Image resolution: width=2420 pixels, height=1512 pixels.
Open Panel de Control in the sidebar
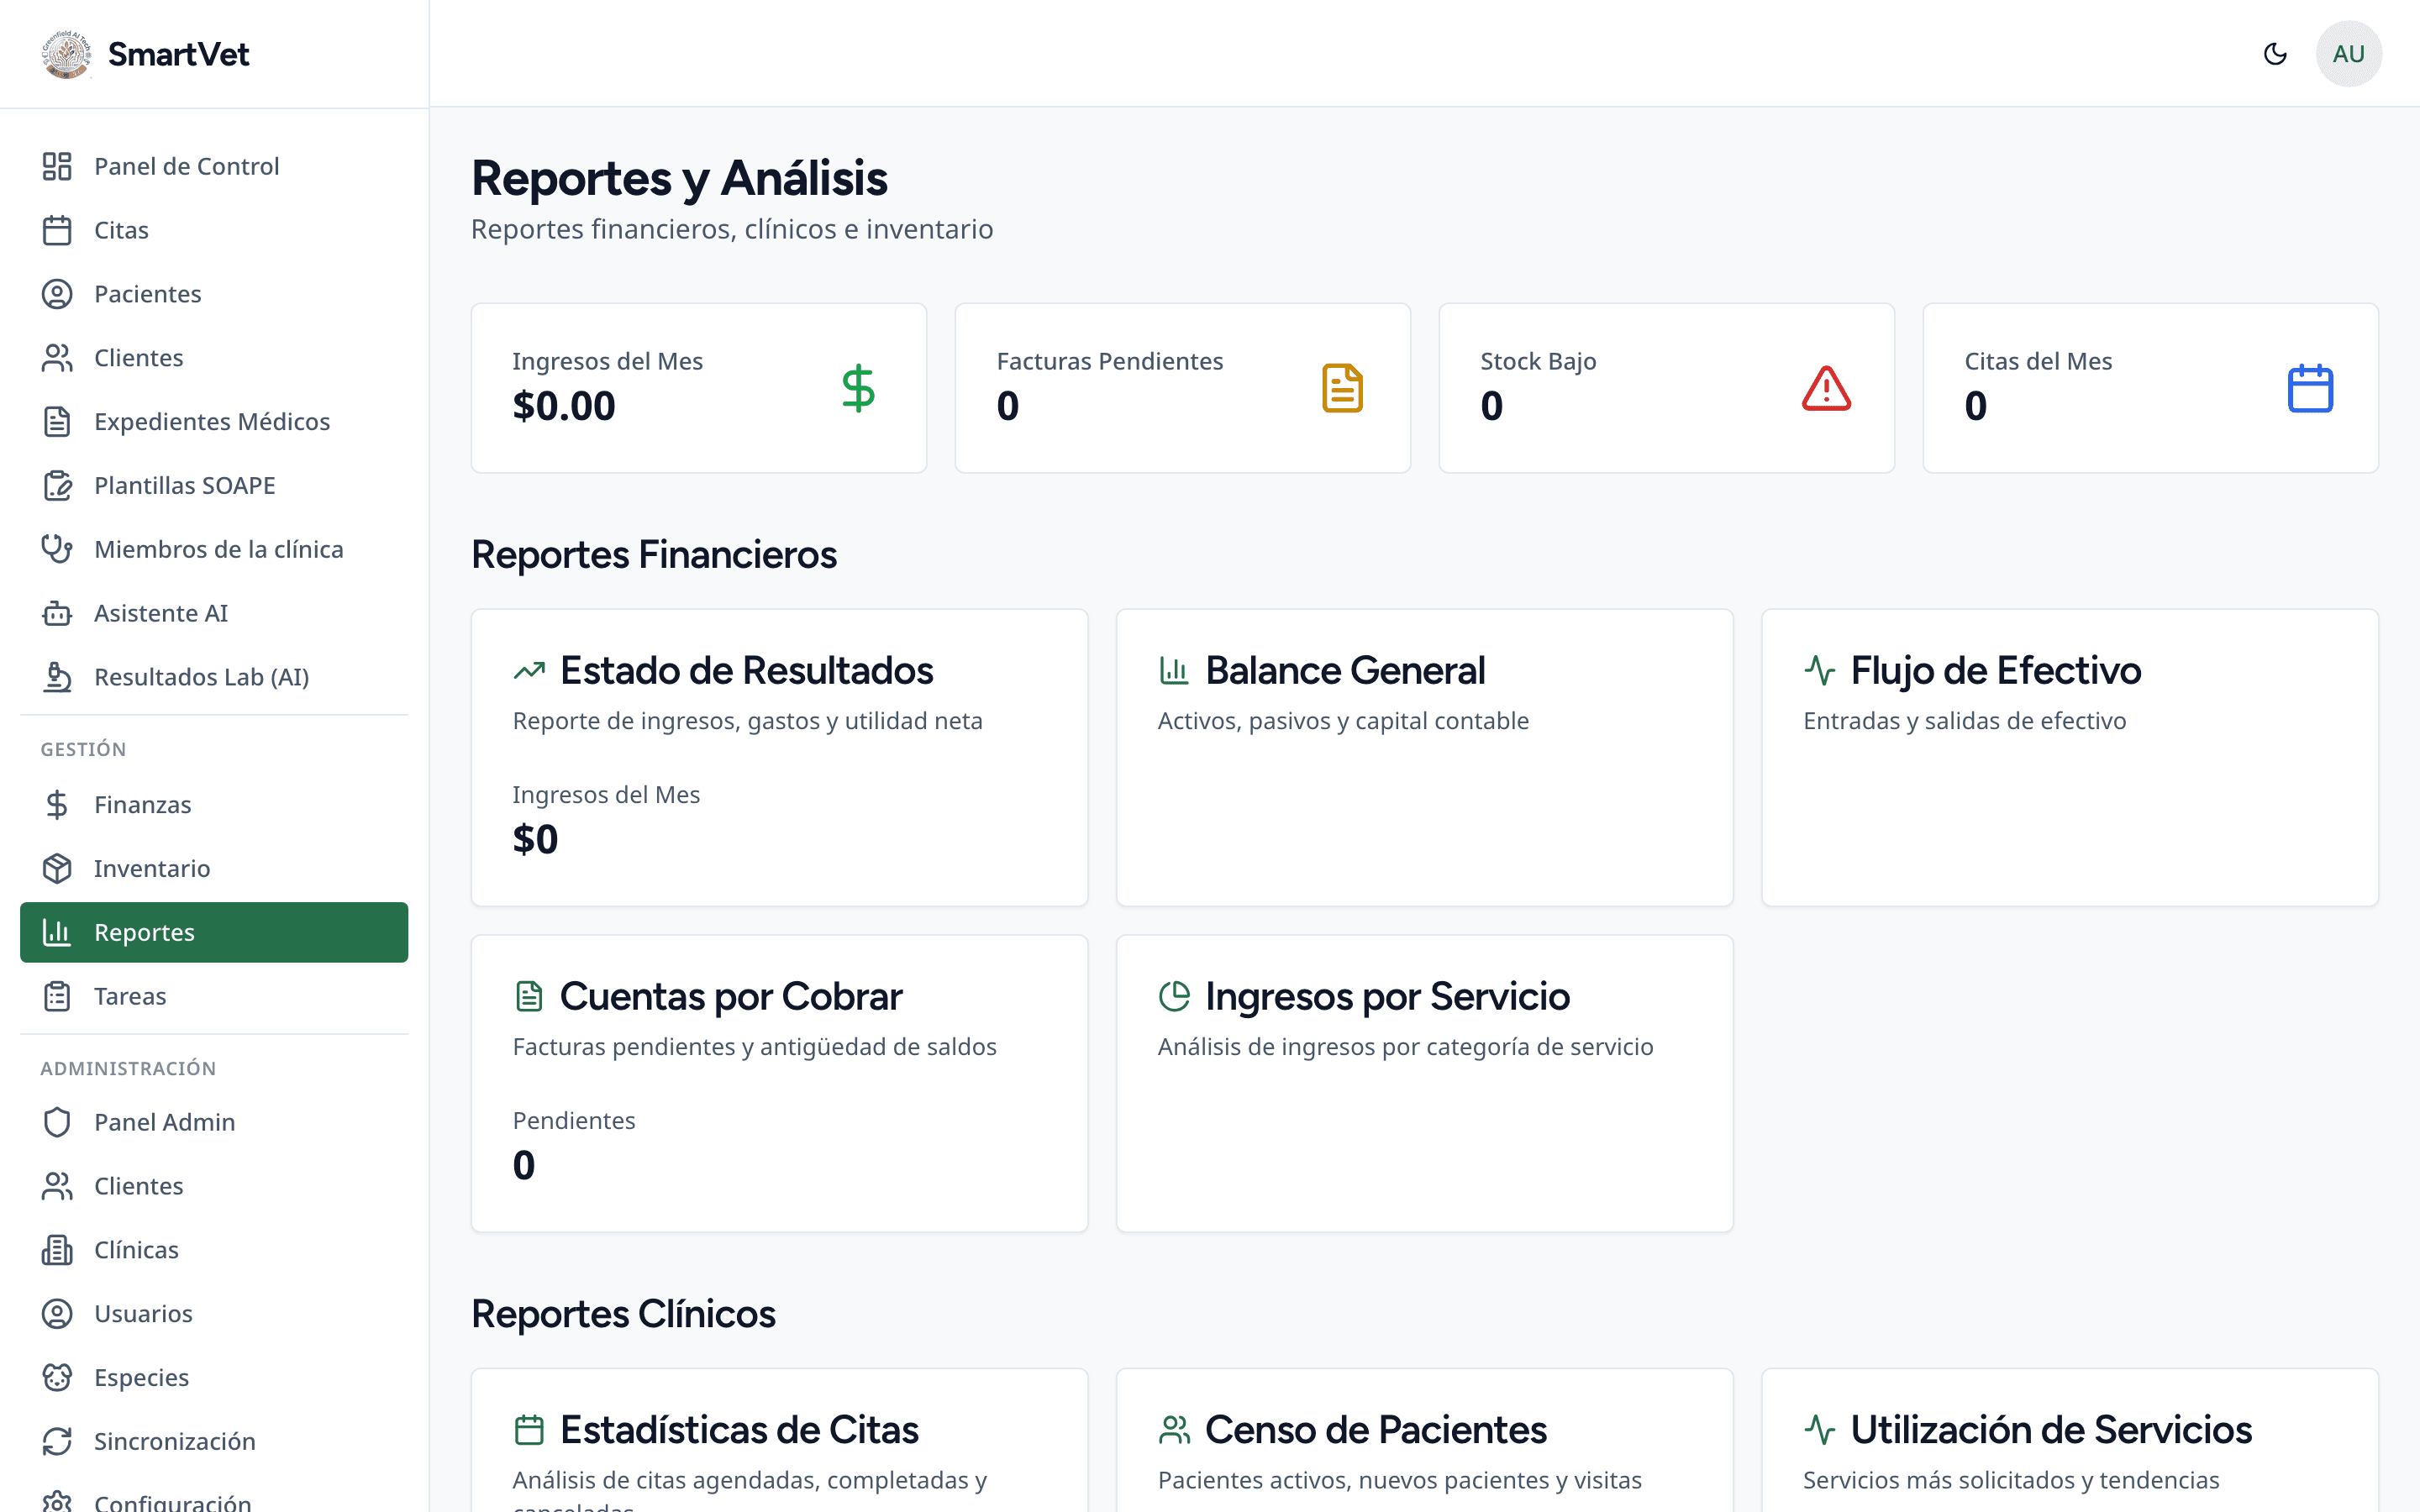214,166
